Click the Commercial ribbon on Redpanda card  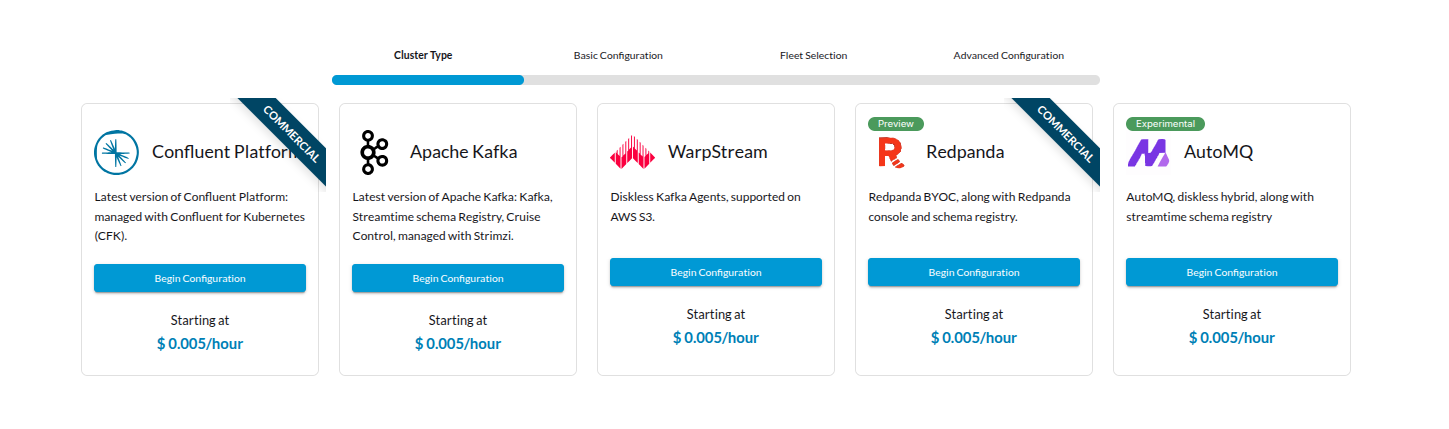point(1063,134)
